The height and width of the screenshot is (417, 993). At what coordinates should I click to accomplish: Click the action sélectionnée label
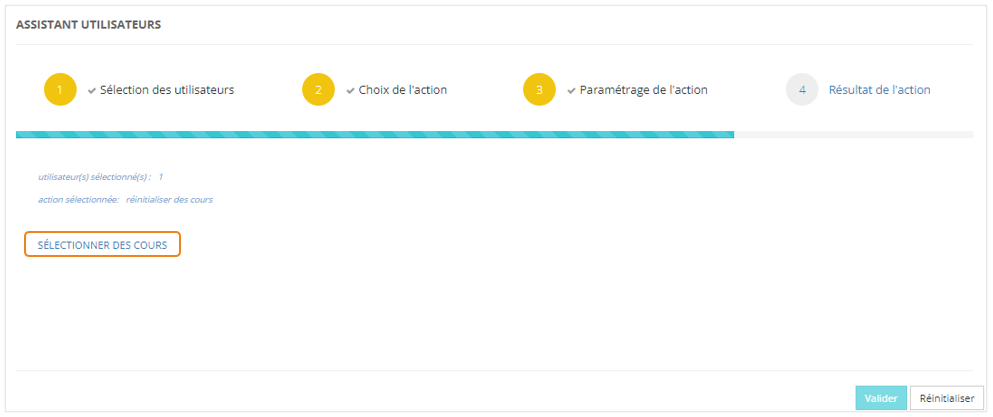pos(78,199)
